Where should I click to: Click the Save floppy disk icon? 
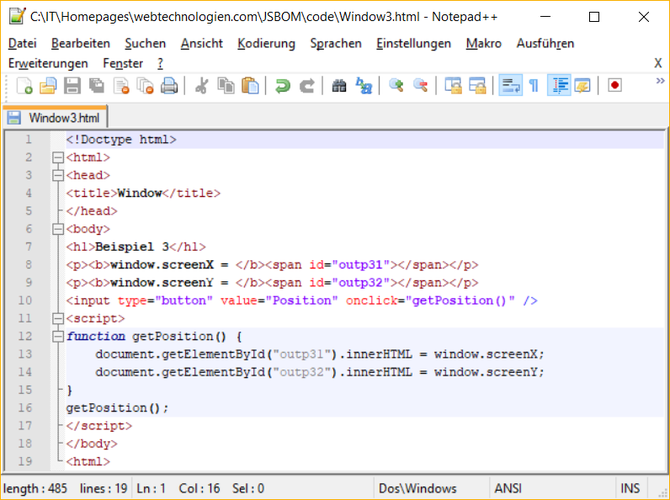point(72,85)
